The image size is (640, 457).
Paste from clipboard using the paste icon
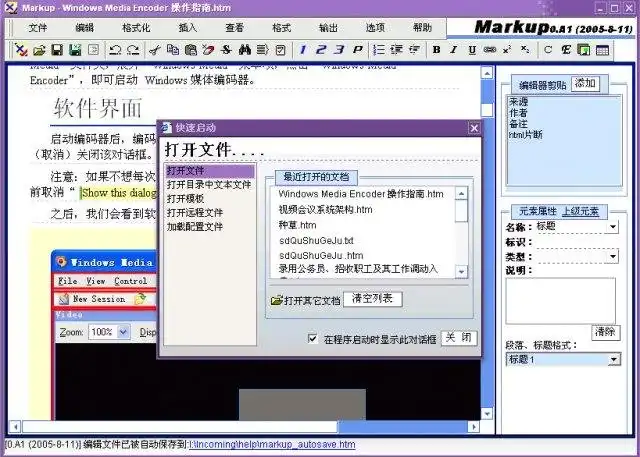pos(191,50)
